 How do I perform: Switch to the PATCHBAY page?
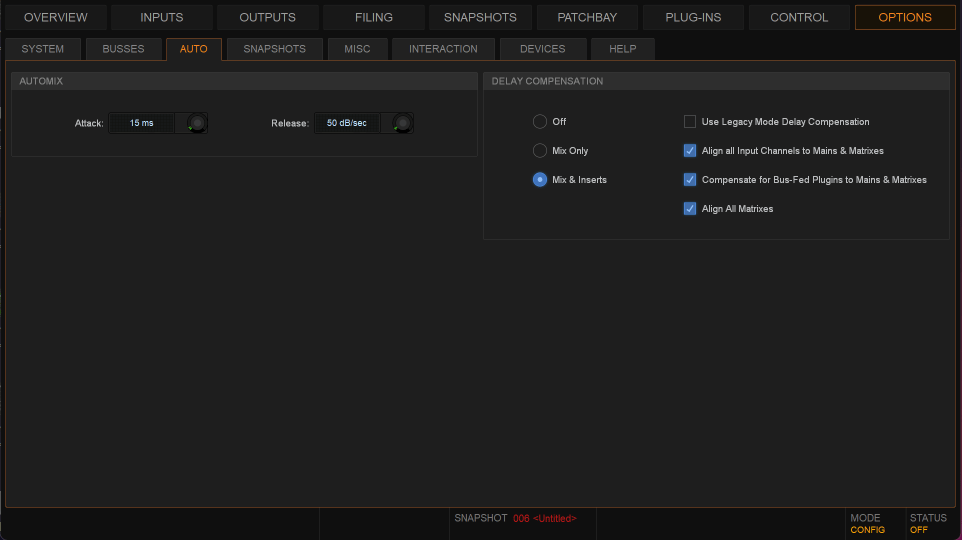point(587,17)
